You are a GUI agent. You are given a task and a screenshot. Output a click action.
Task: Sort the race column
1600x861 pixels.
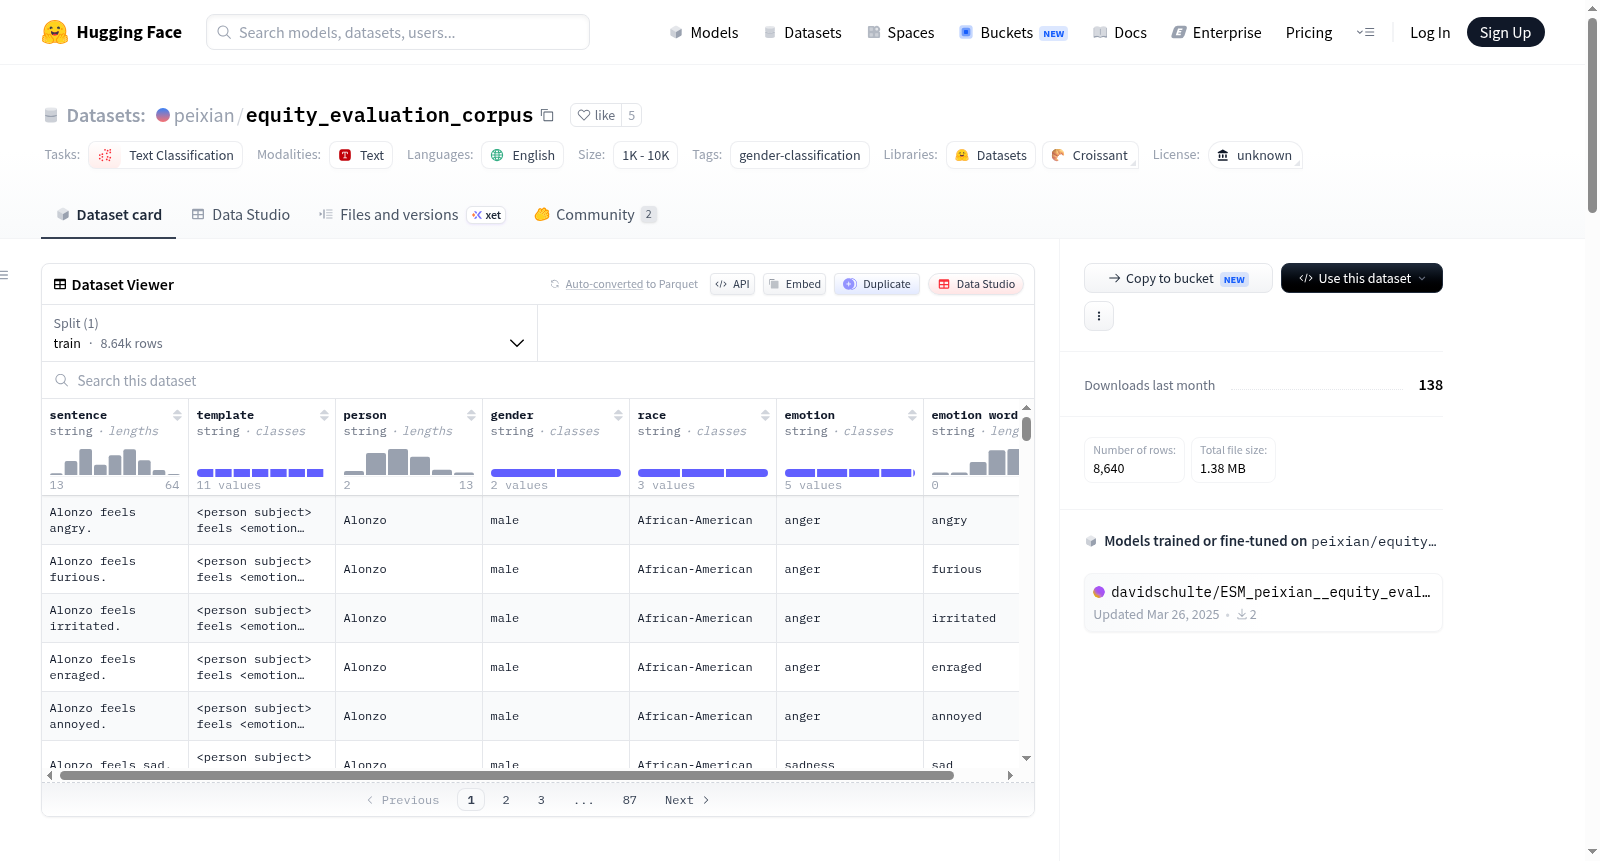[x=765, y=415]
